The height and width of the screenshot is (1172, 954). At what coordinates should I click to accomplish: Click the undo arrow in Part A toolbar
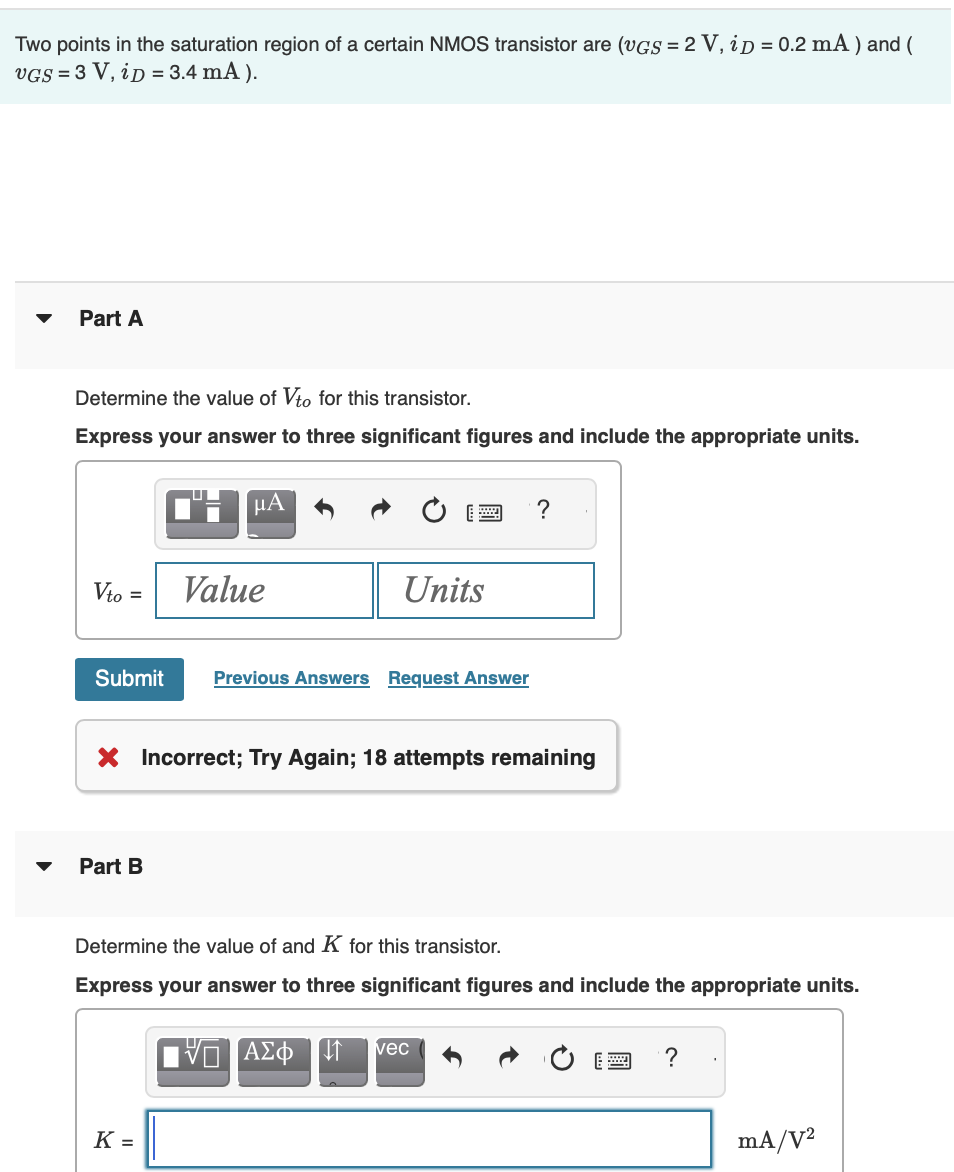coord(323,510)
